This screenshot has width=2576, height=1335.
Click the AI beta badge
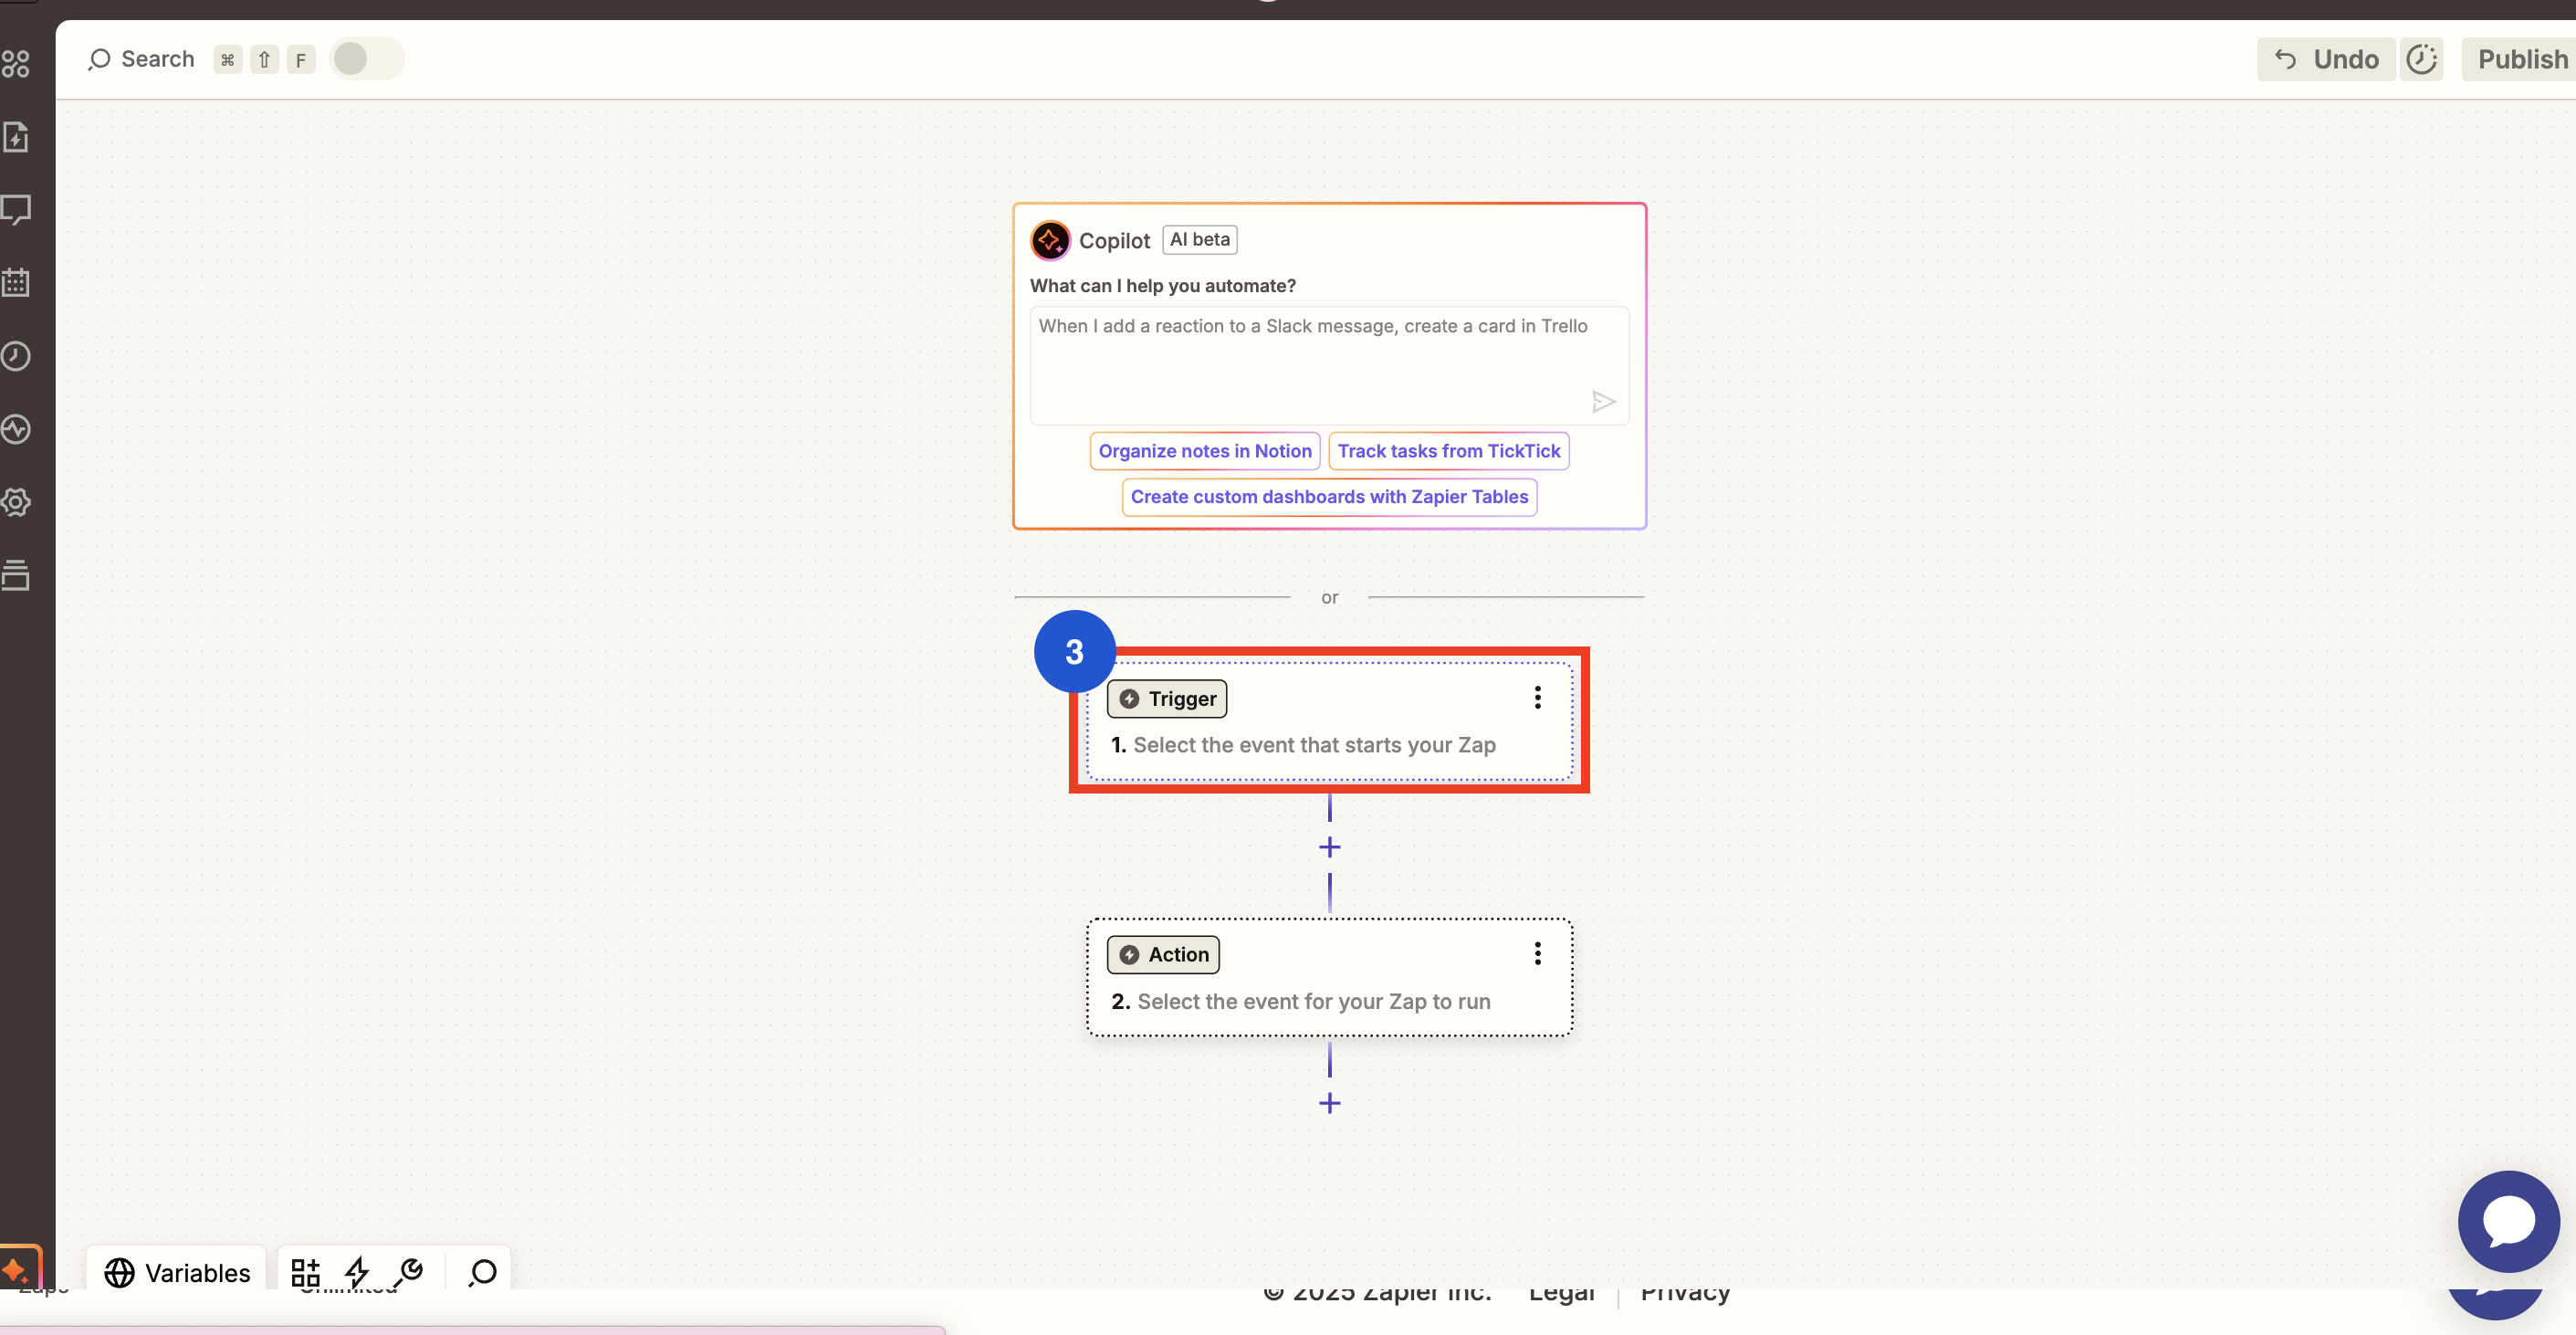click(1199, 240)
